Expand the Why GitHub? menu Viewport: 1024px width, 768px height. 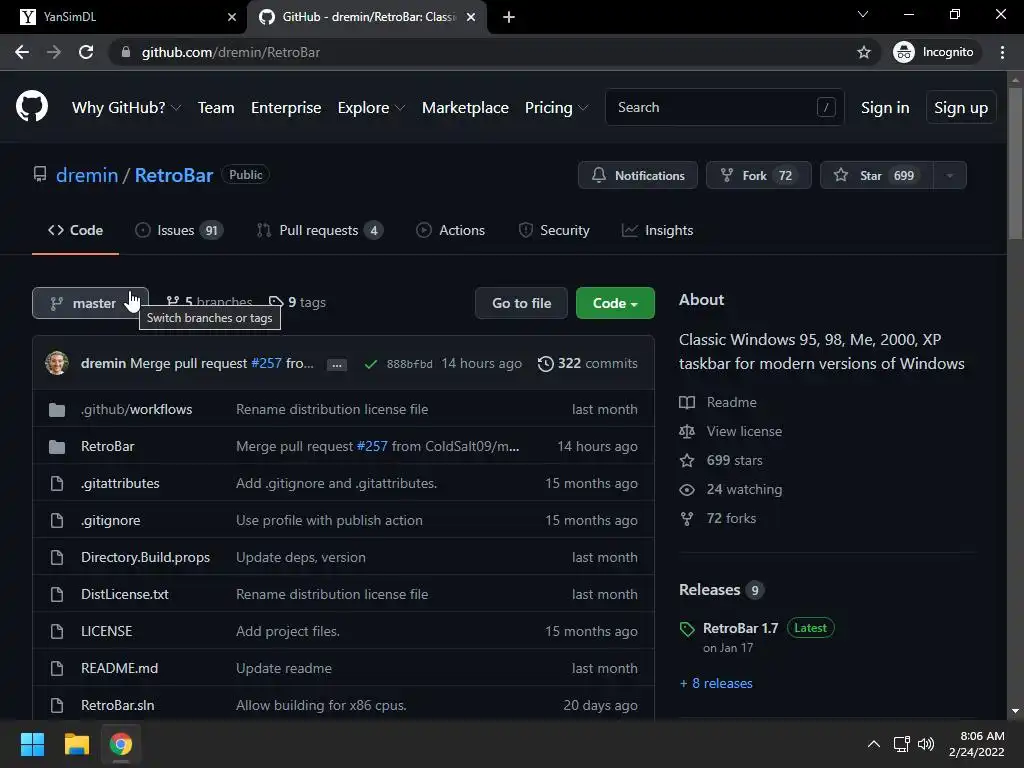tap(126, 108)
